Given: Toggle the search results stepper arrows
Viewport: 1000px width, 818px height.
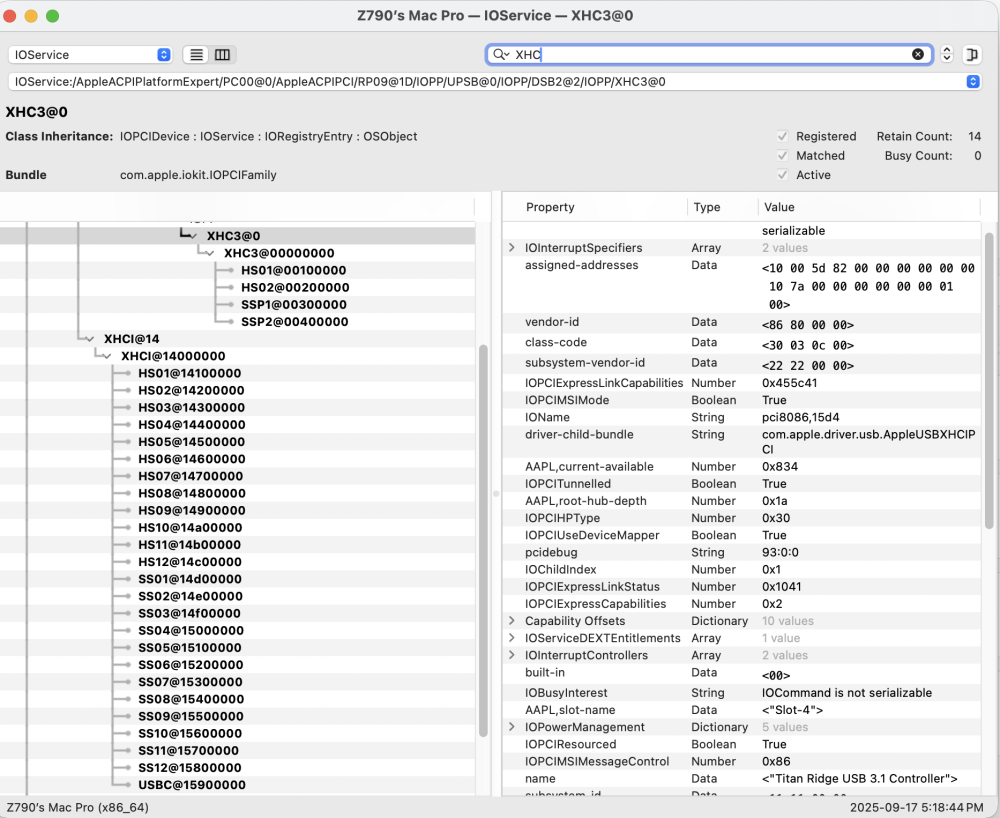Looking at the screenshot, I should point(947,54).
